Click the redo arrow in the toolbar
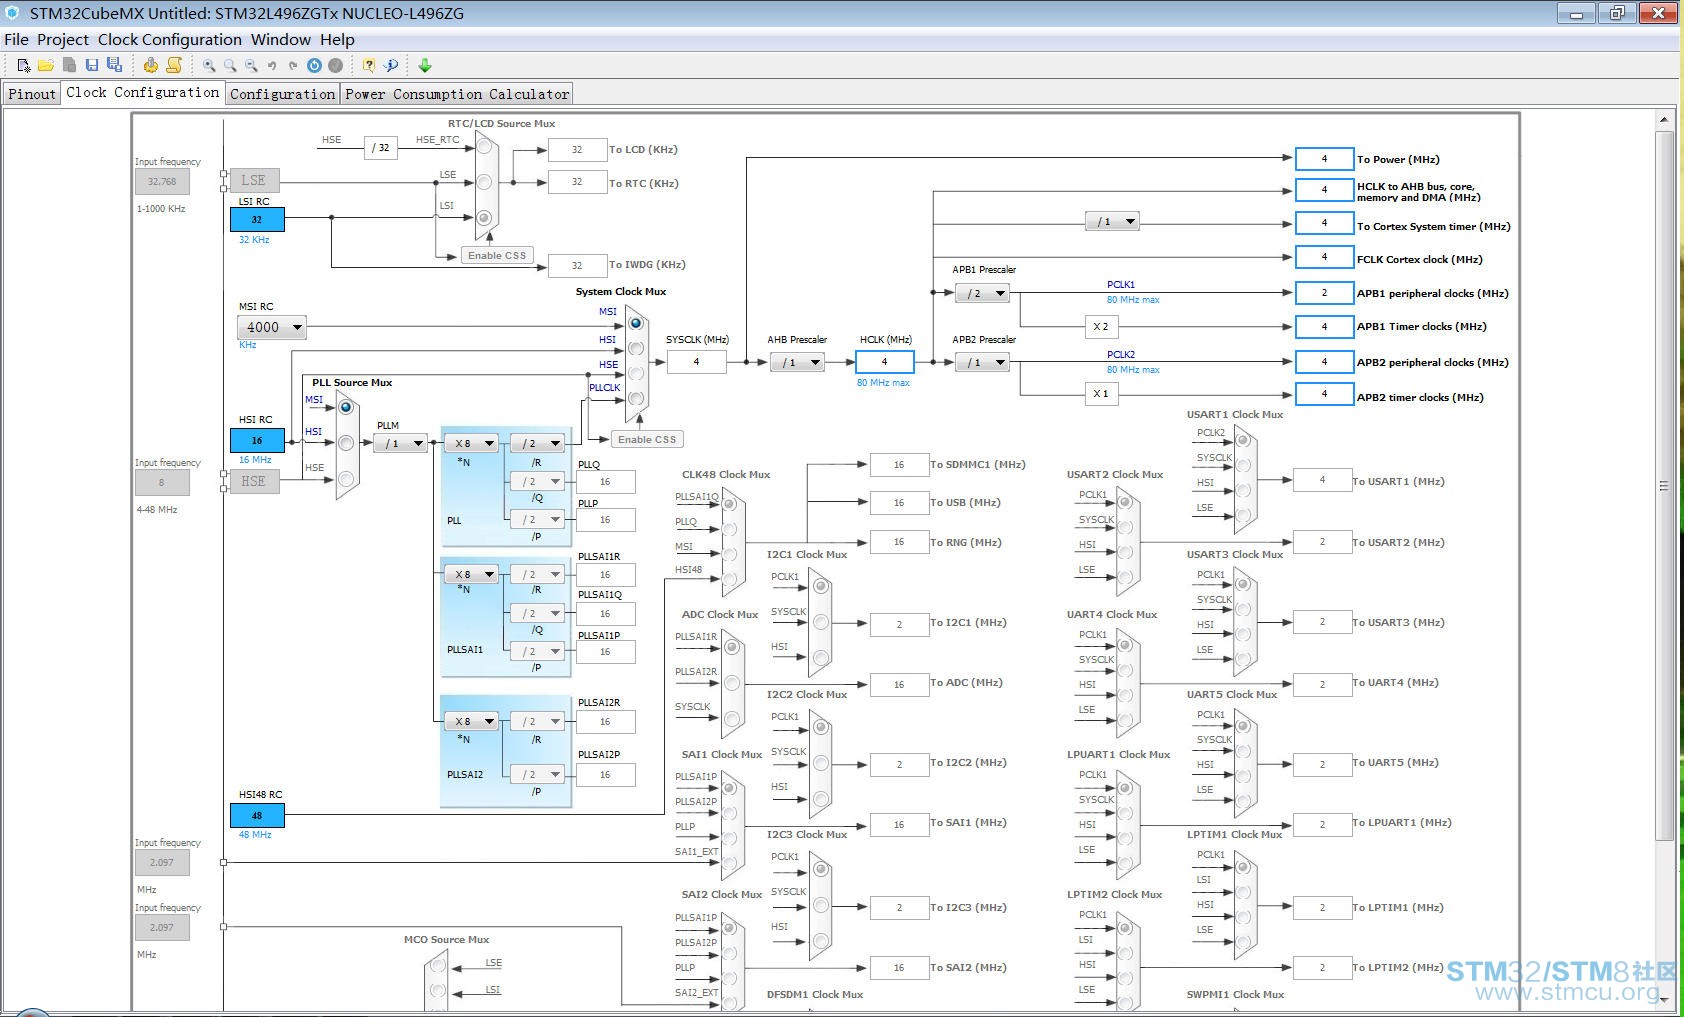The image size is (1684, 1017). click(293, 65)
